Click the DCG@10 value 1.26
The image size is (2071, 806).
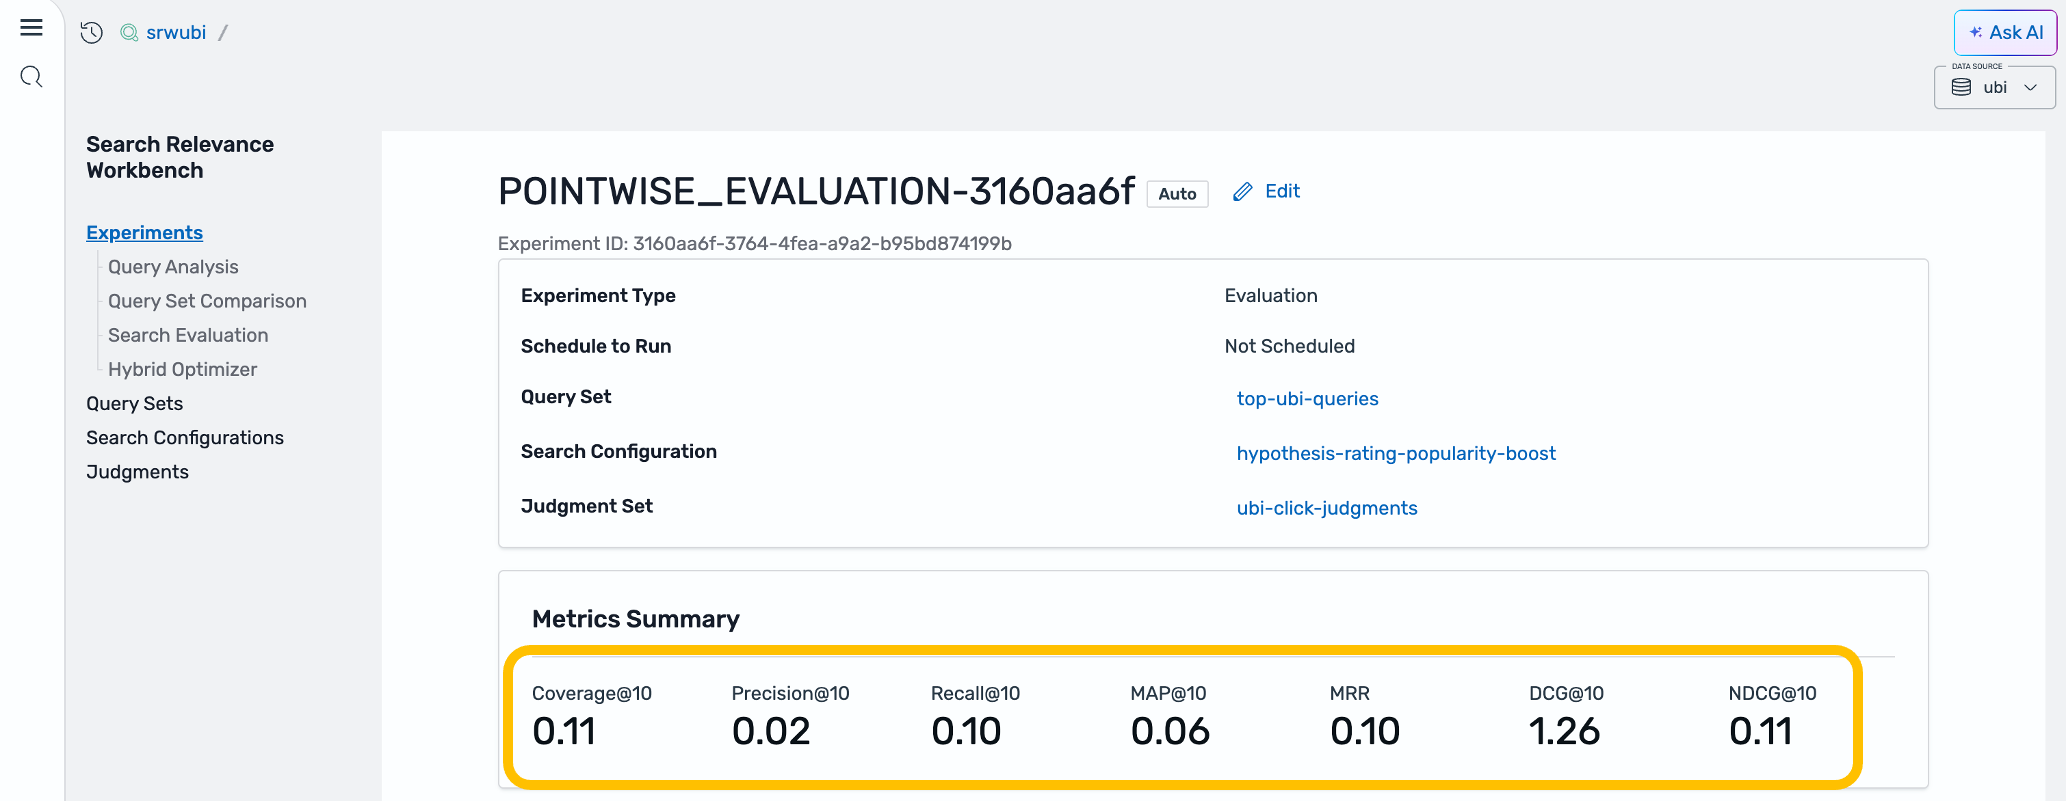pos(1564,732)
